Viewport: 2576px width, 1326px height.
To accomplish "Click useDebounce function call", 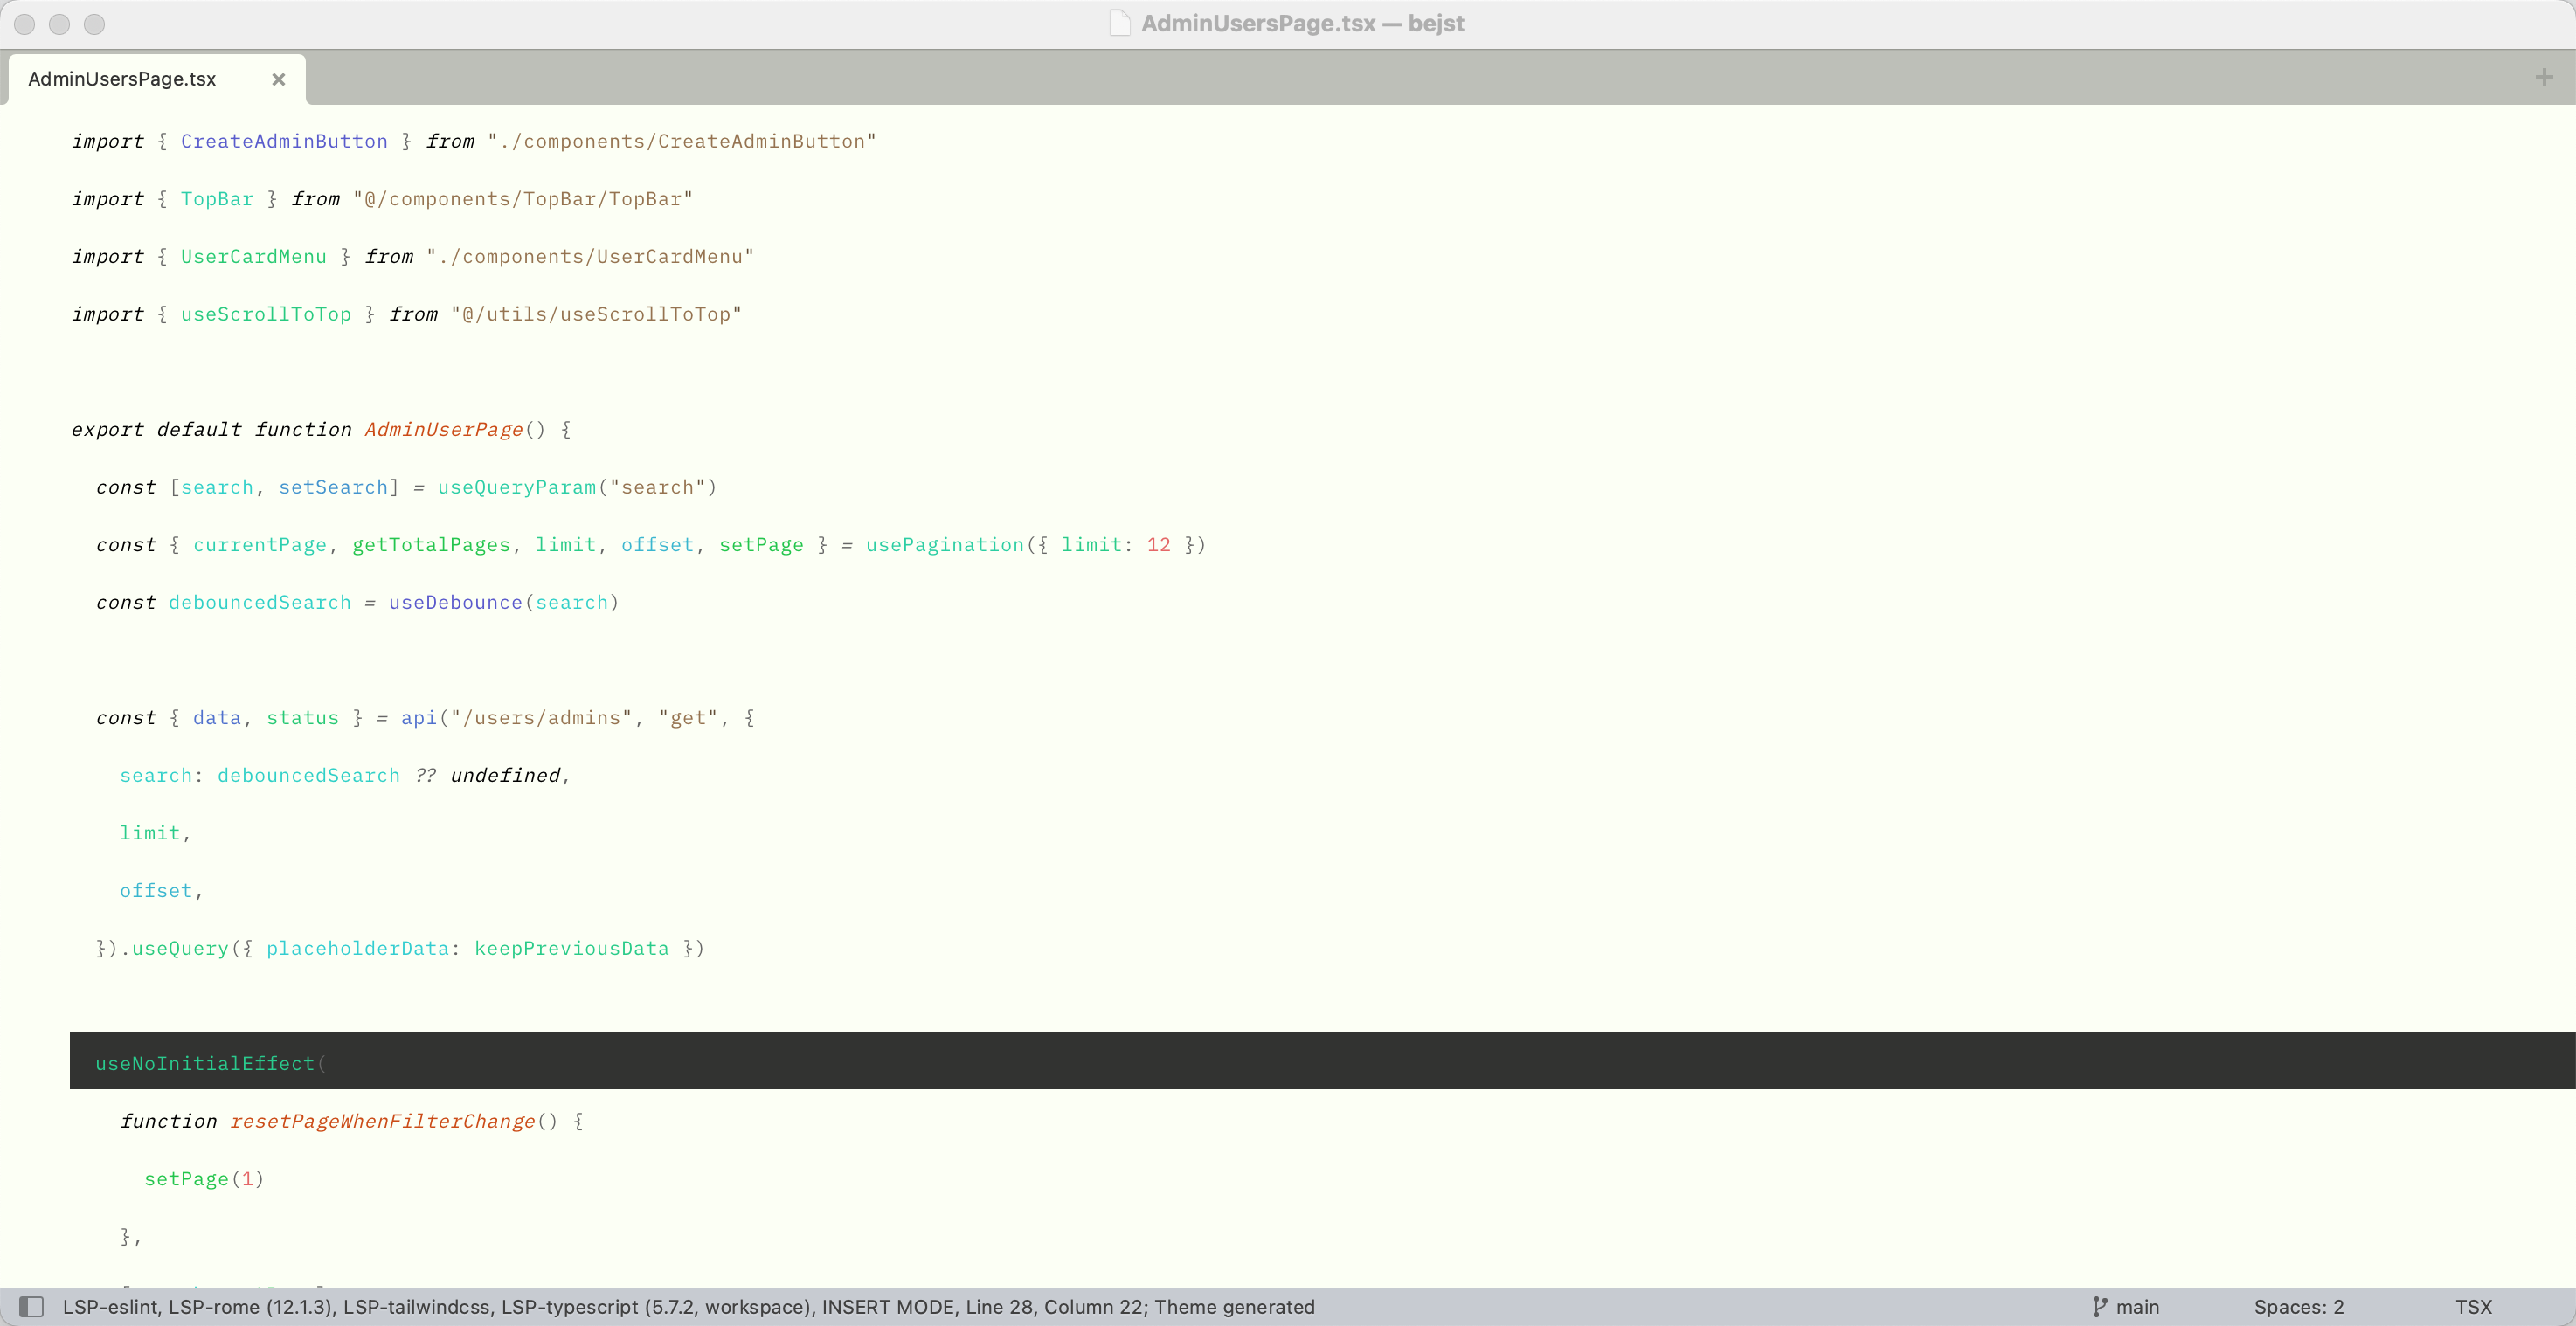I will tap(455, 603).
